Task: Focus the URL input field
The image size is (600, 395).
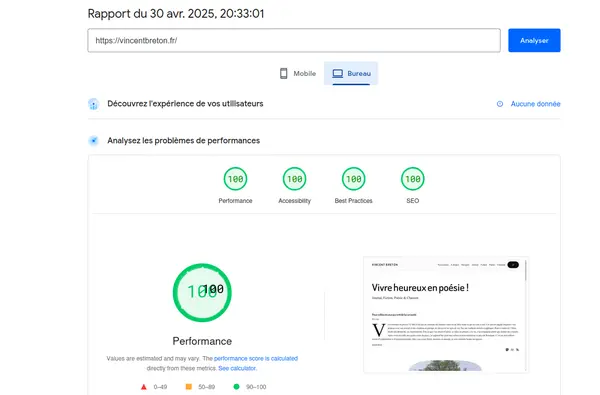Action: [x=294, y=40]
